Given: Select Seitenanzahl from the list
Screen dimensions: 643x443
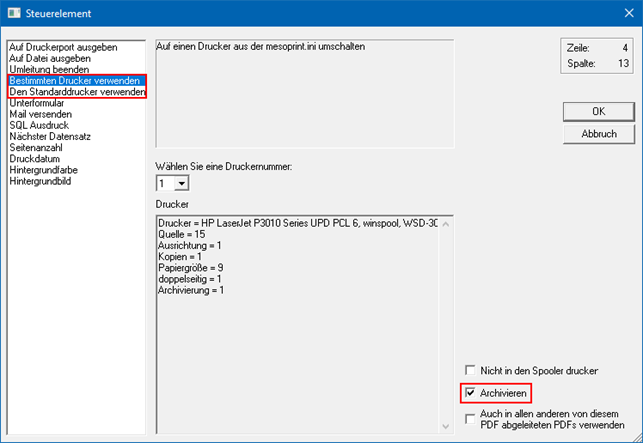Looking at the screenshot, I should click(37, 147).
